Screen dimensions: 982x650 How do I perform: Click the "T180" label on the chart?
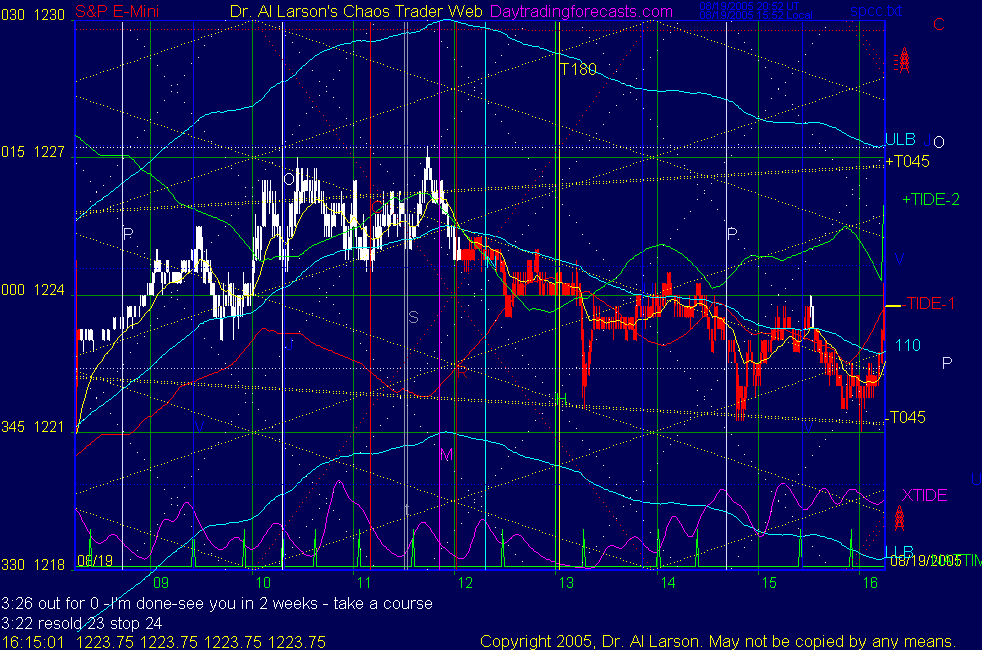click(x=578, y=69)
